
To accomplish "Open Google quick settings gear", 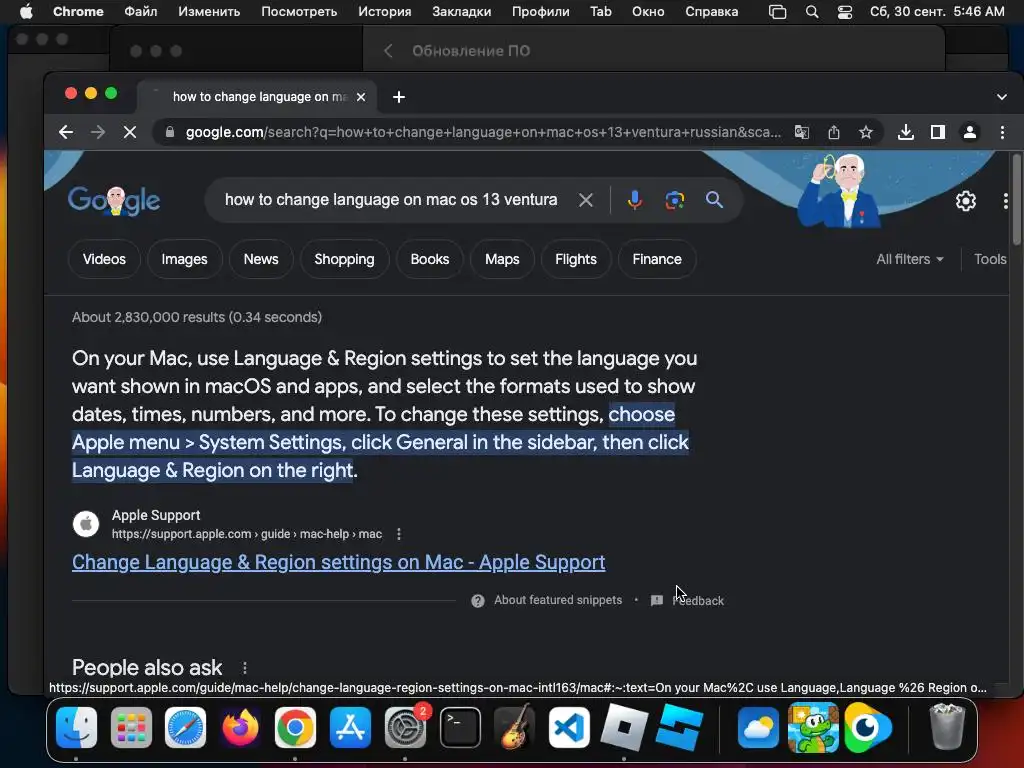I will (x=966, y=201).
